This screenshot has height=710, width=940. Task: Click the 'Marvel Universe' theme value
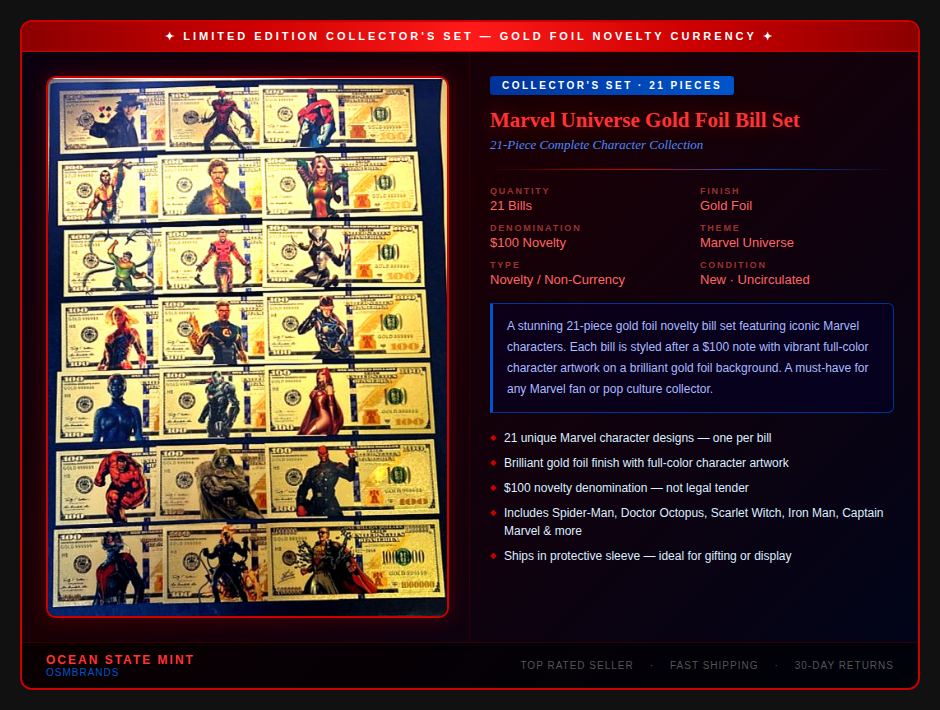746,243
